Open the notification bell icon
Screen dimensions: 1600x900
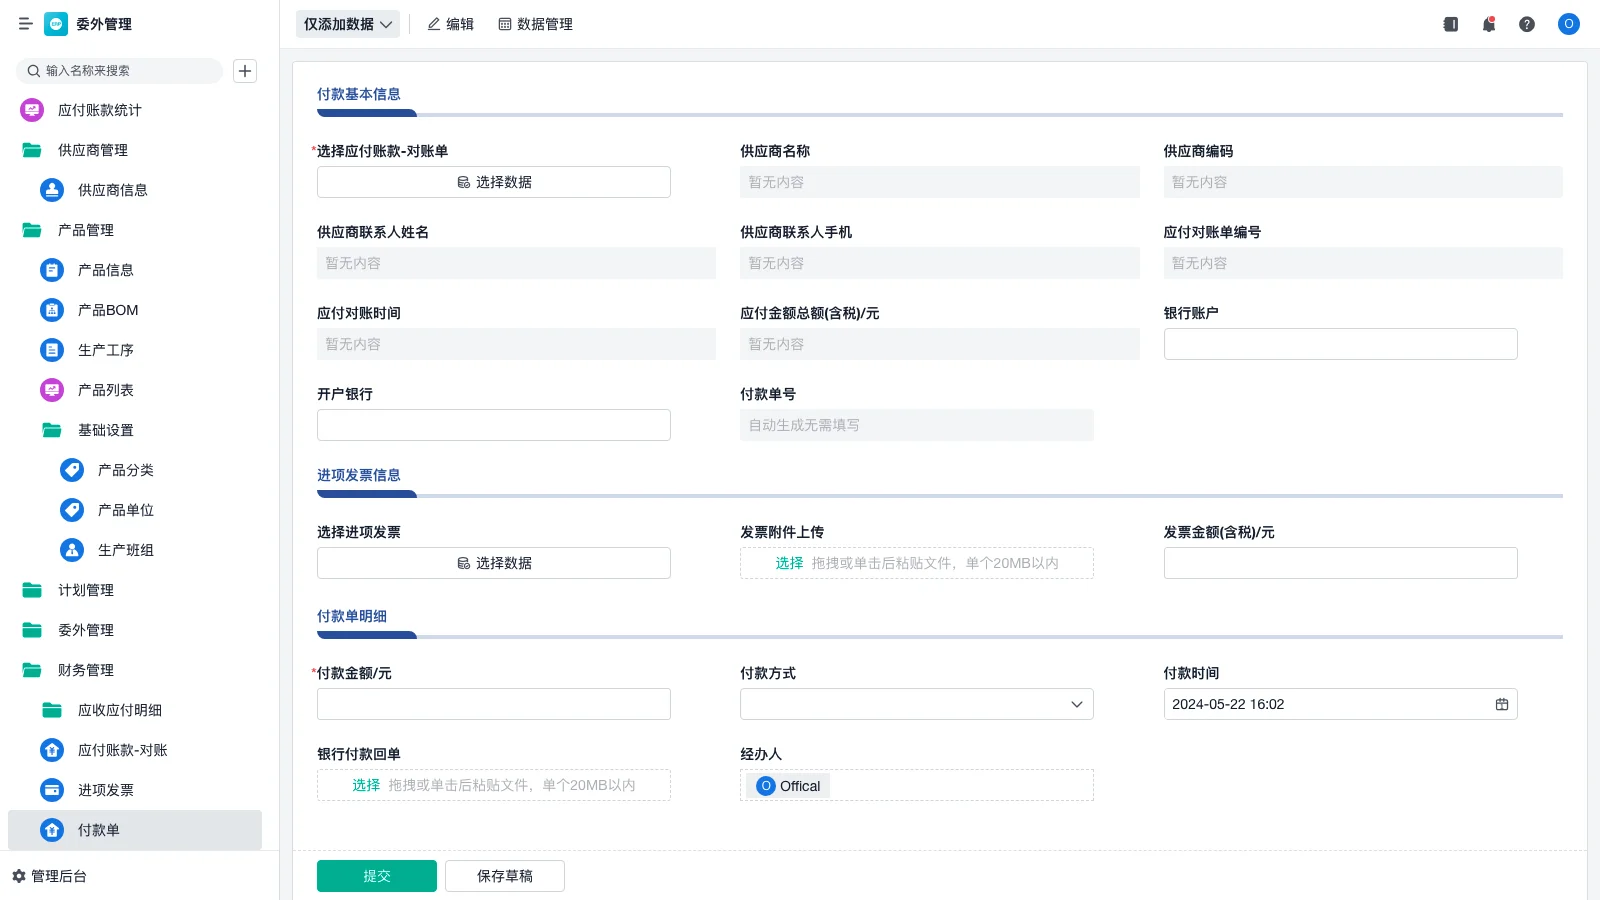pyautogui.click(x=1488, y=24)
